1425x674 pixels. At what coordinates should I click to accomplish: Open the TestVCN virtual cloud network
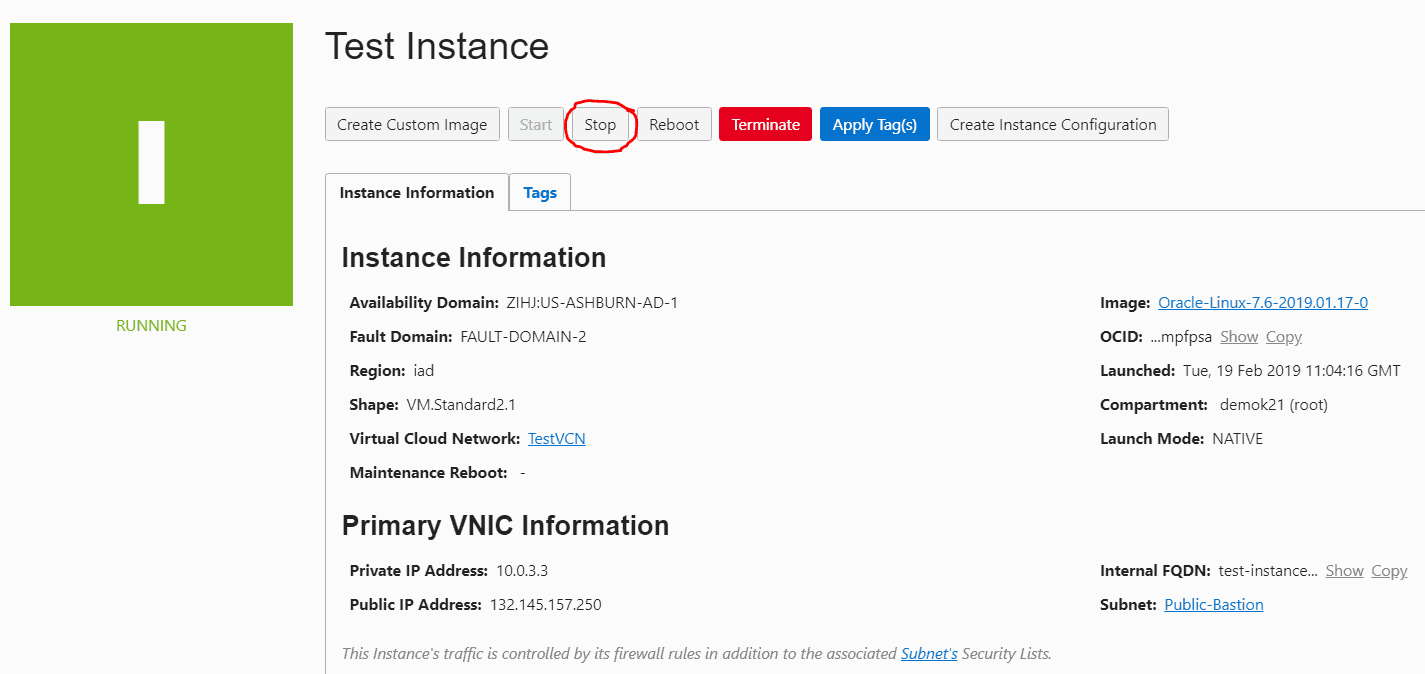tap(556, 438)
